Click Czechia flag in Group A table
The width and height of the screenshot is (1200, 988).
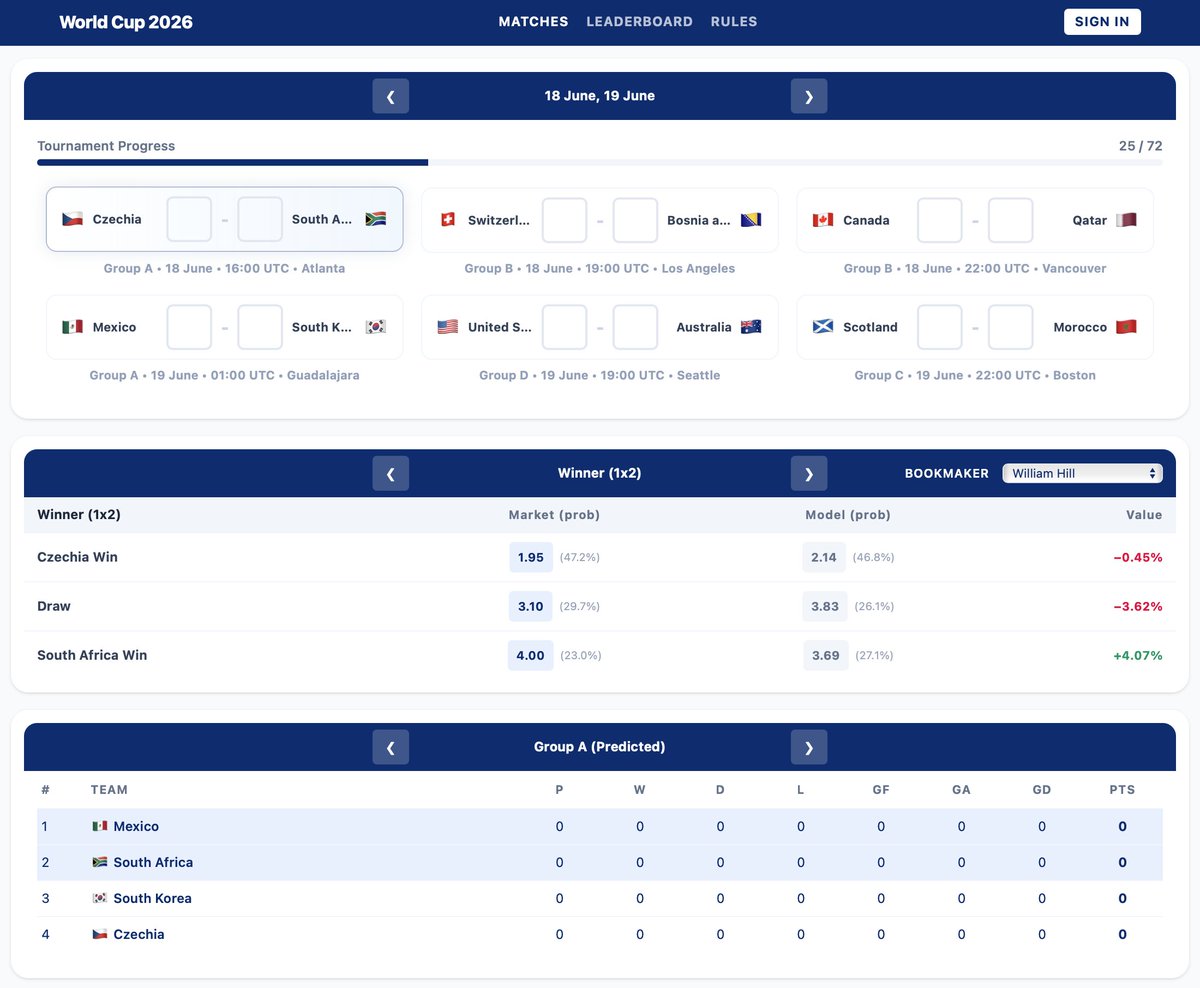coord(100,935)
